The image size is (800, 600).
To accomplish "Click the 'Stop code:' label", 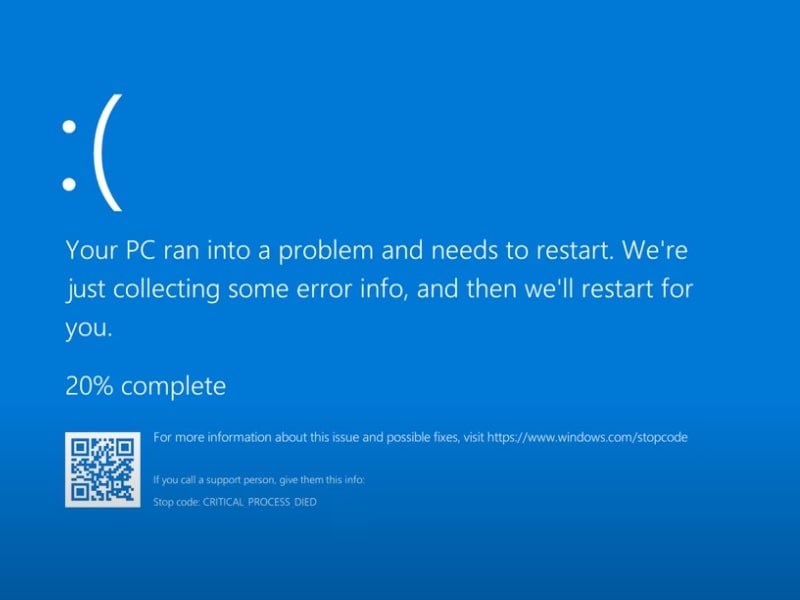I will coord(177,502).
